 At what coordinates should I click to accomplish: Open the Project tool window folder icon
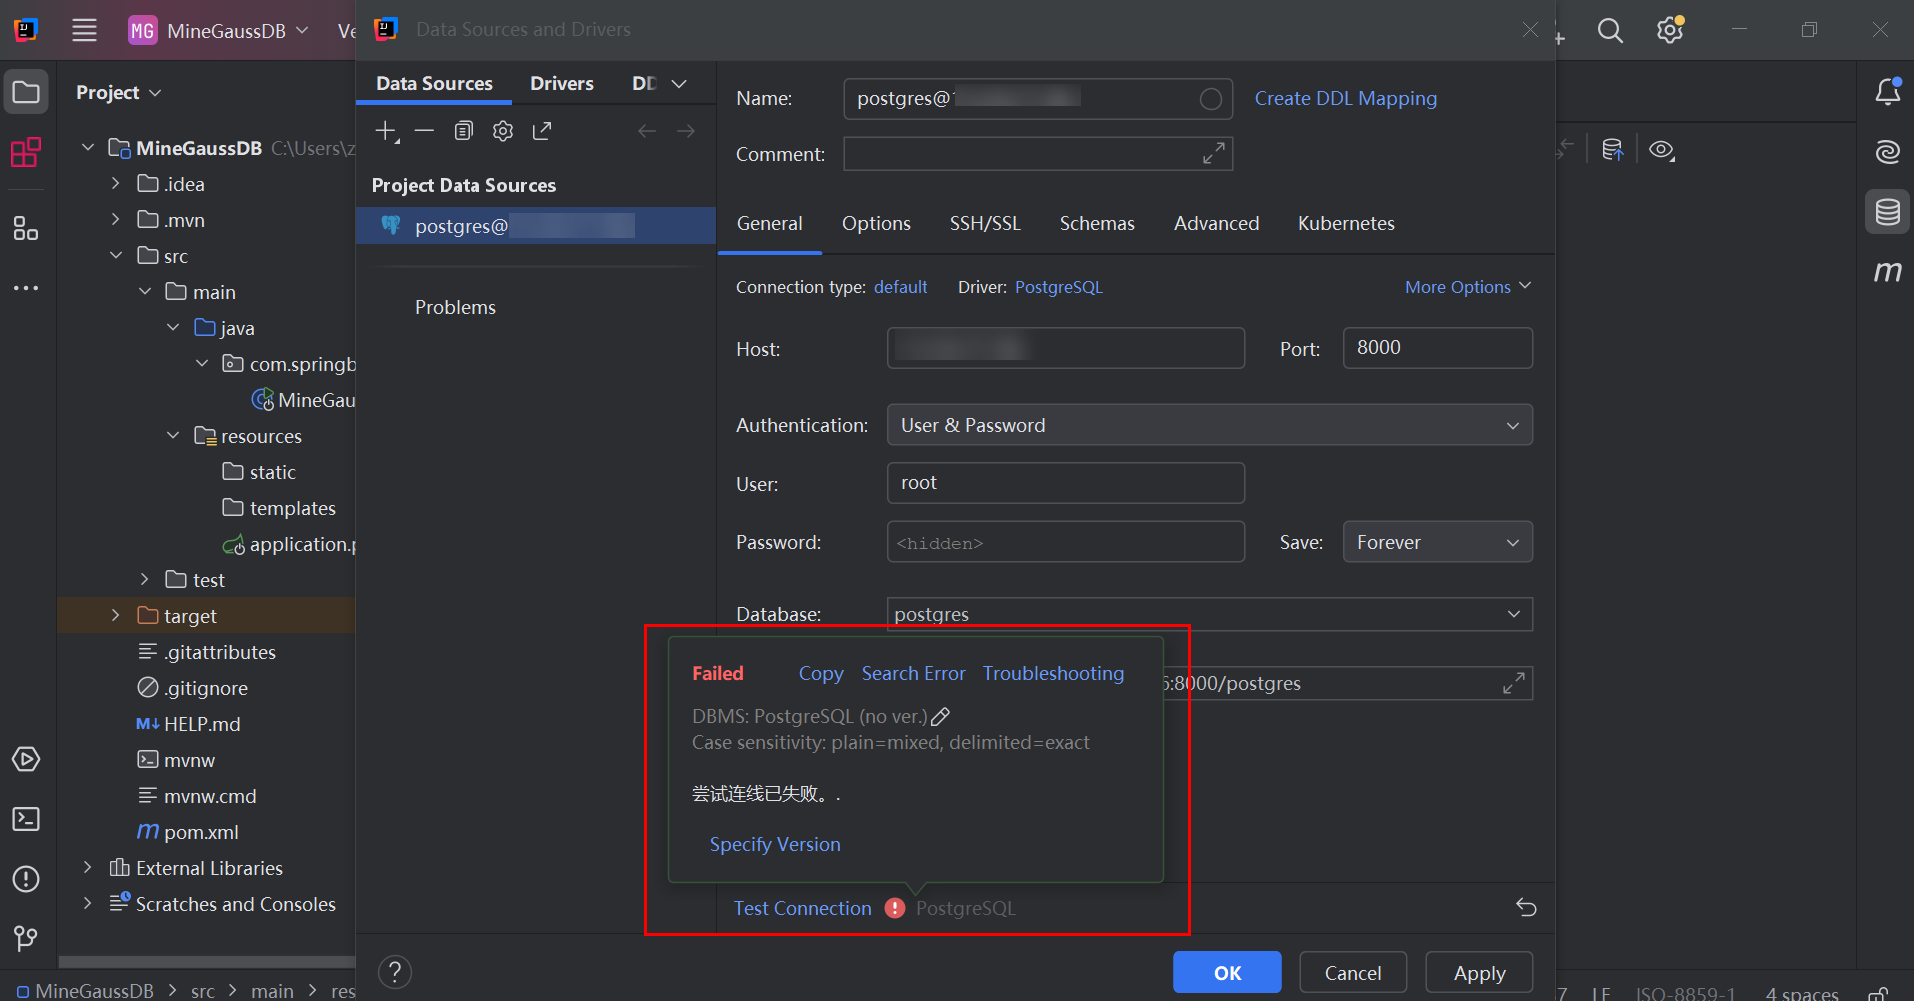pos(26,93)
